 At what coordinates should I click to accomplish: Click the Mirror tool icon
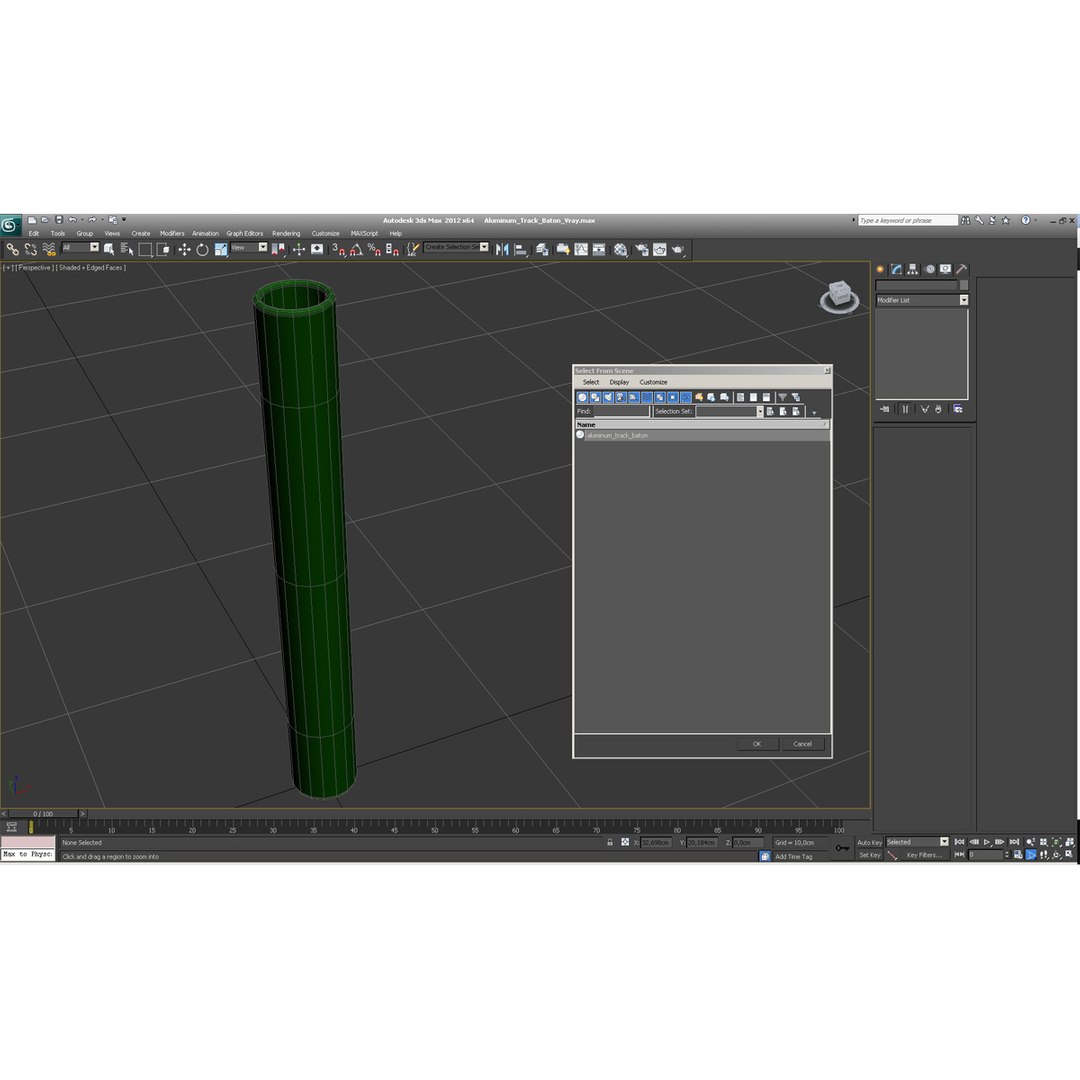(502, 249)
